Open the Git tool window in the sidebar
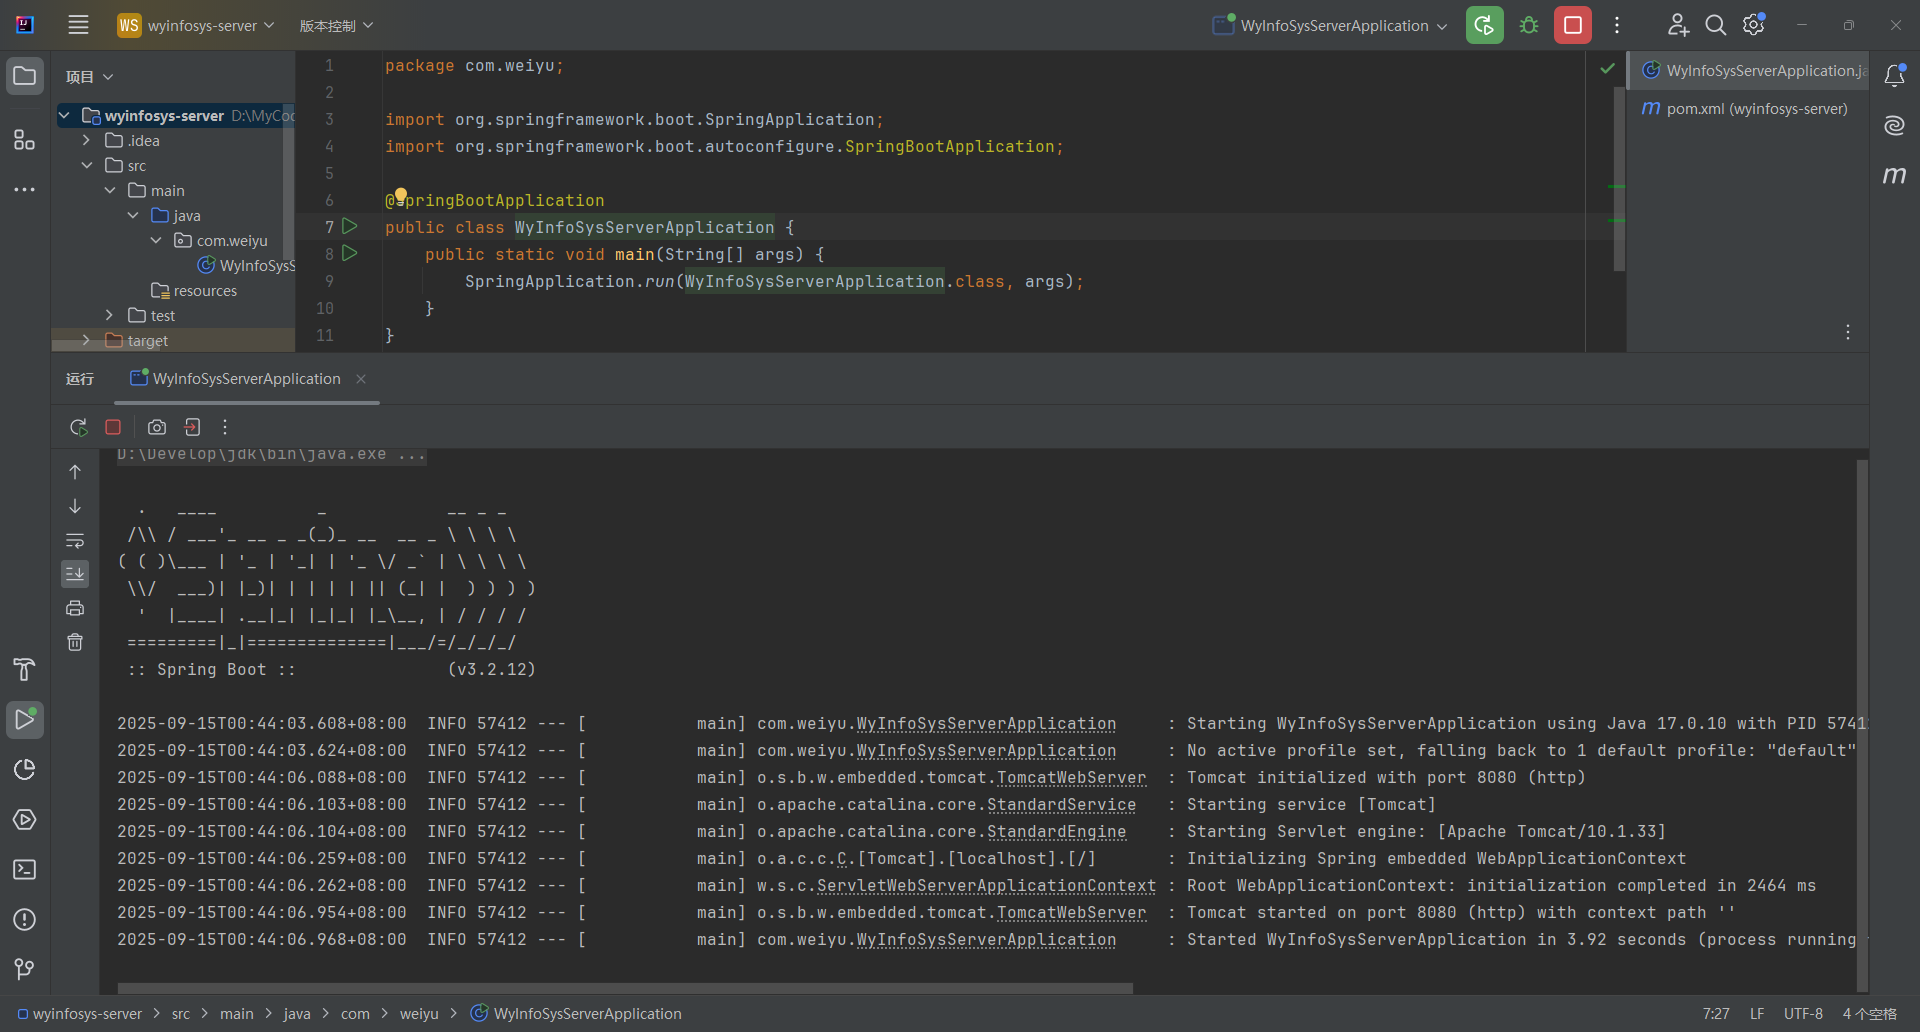 pos(24,967)
